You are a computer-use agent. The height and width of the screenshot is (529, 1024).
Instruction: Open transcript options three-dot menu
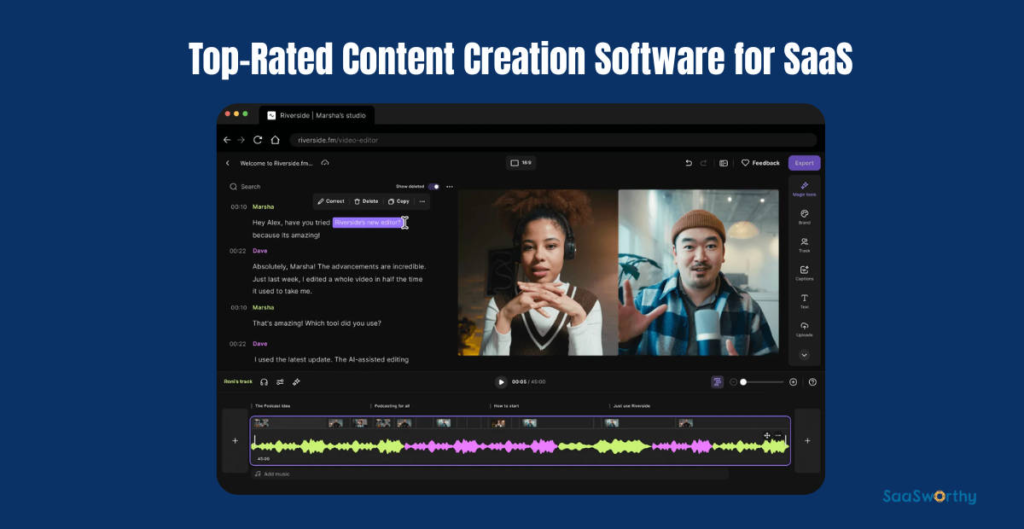click(x=449, y=186)
